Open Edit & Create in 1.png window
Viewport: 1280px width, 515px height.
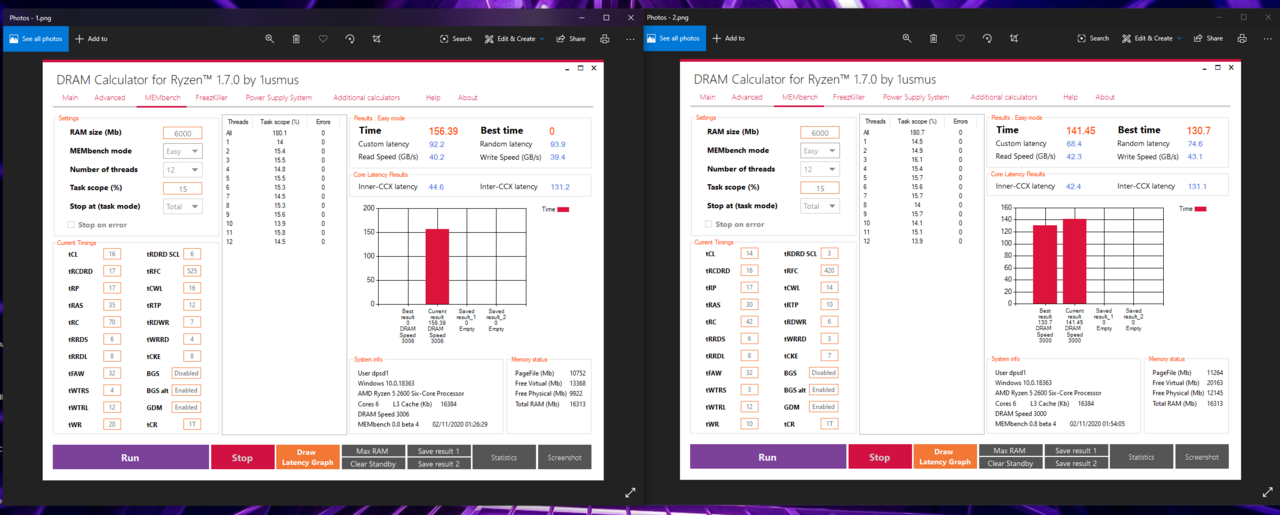[514, 39]
